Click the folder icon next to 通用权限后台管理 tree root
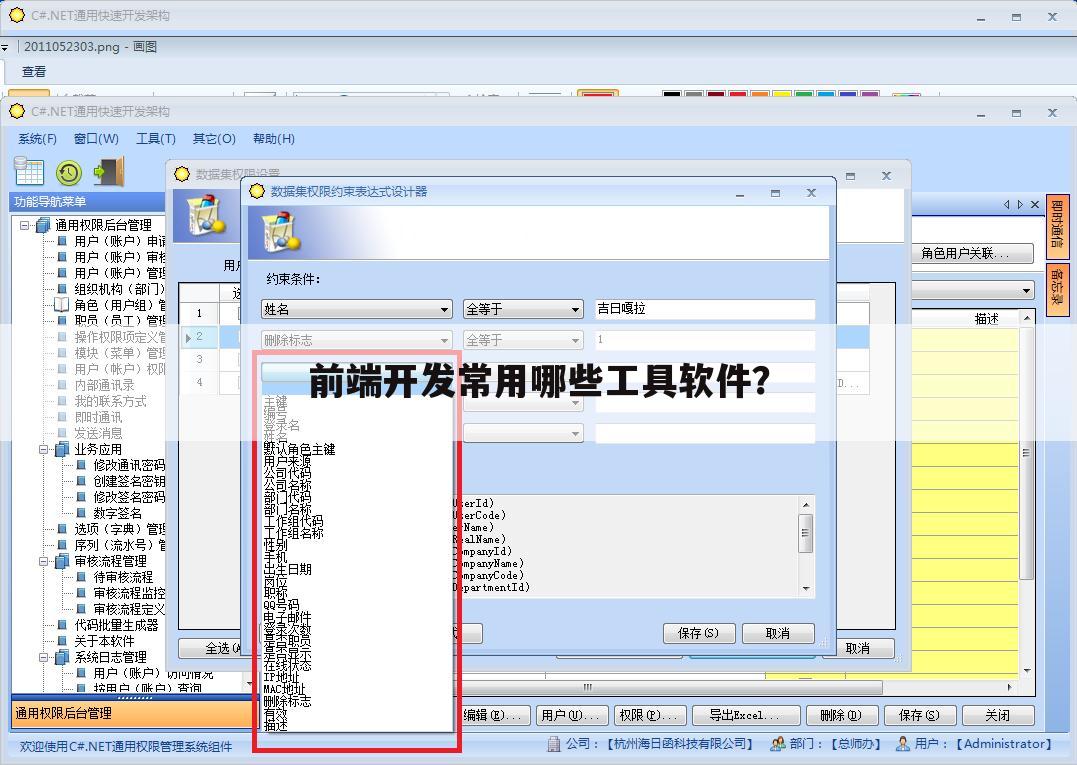Image resolution: width=1077 pixels, height=765 pixels. coord(43,225)
